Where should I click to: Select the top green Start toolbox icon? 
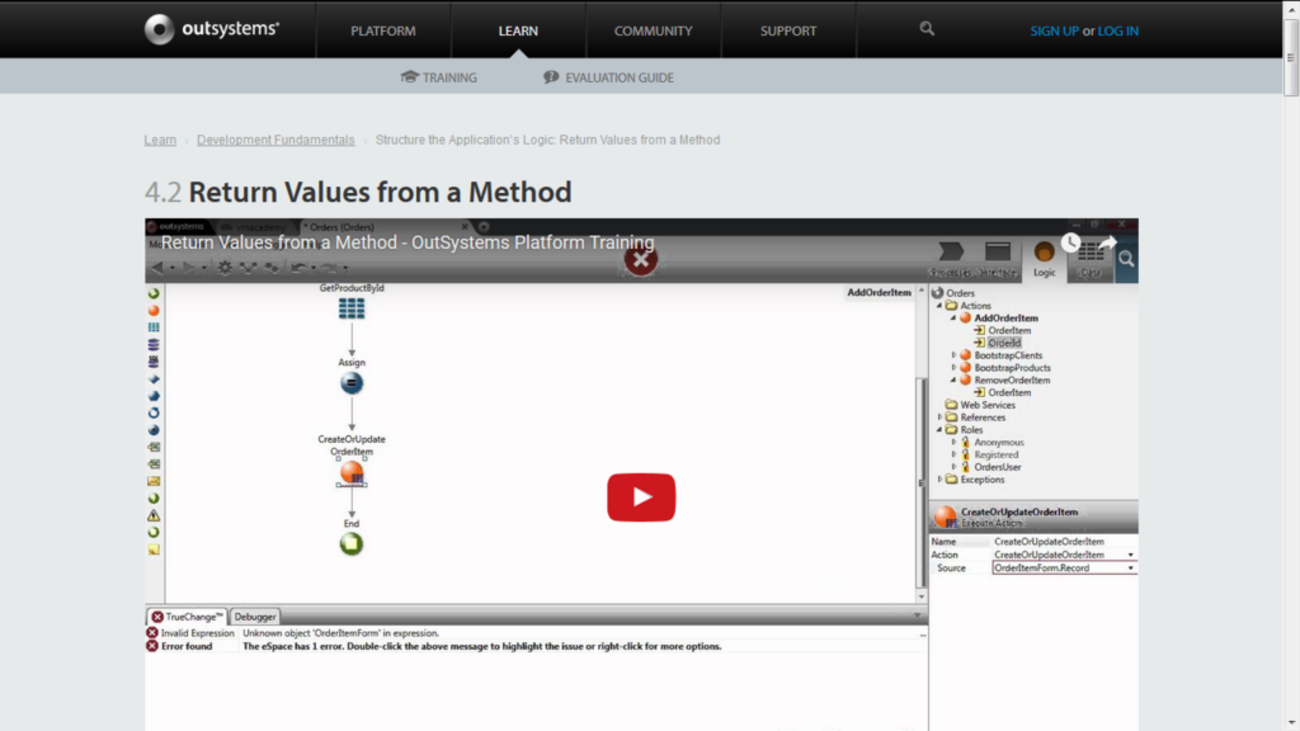pyautogui.click(x=153, y=293)
